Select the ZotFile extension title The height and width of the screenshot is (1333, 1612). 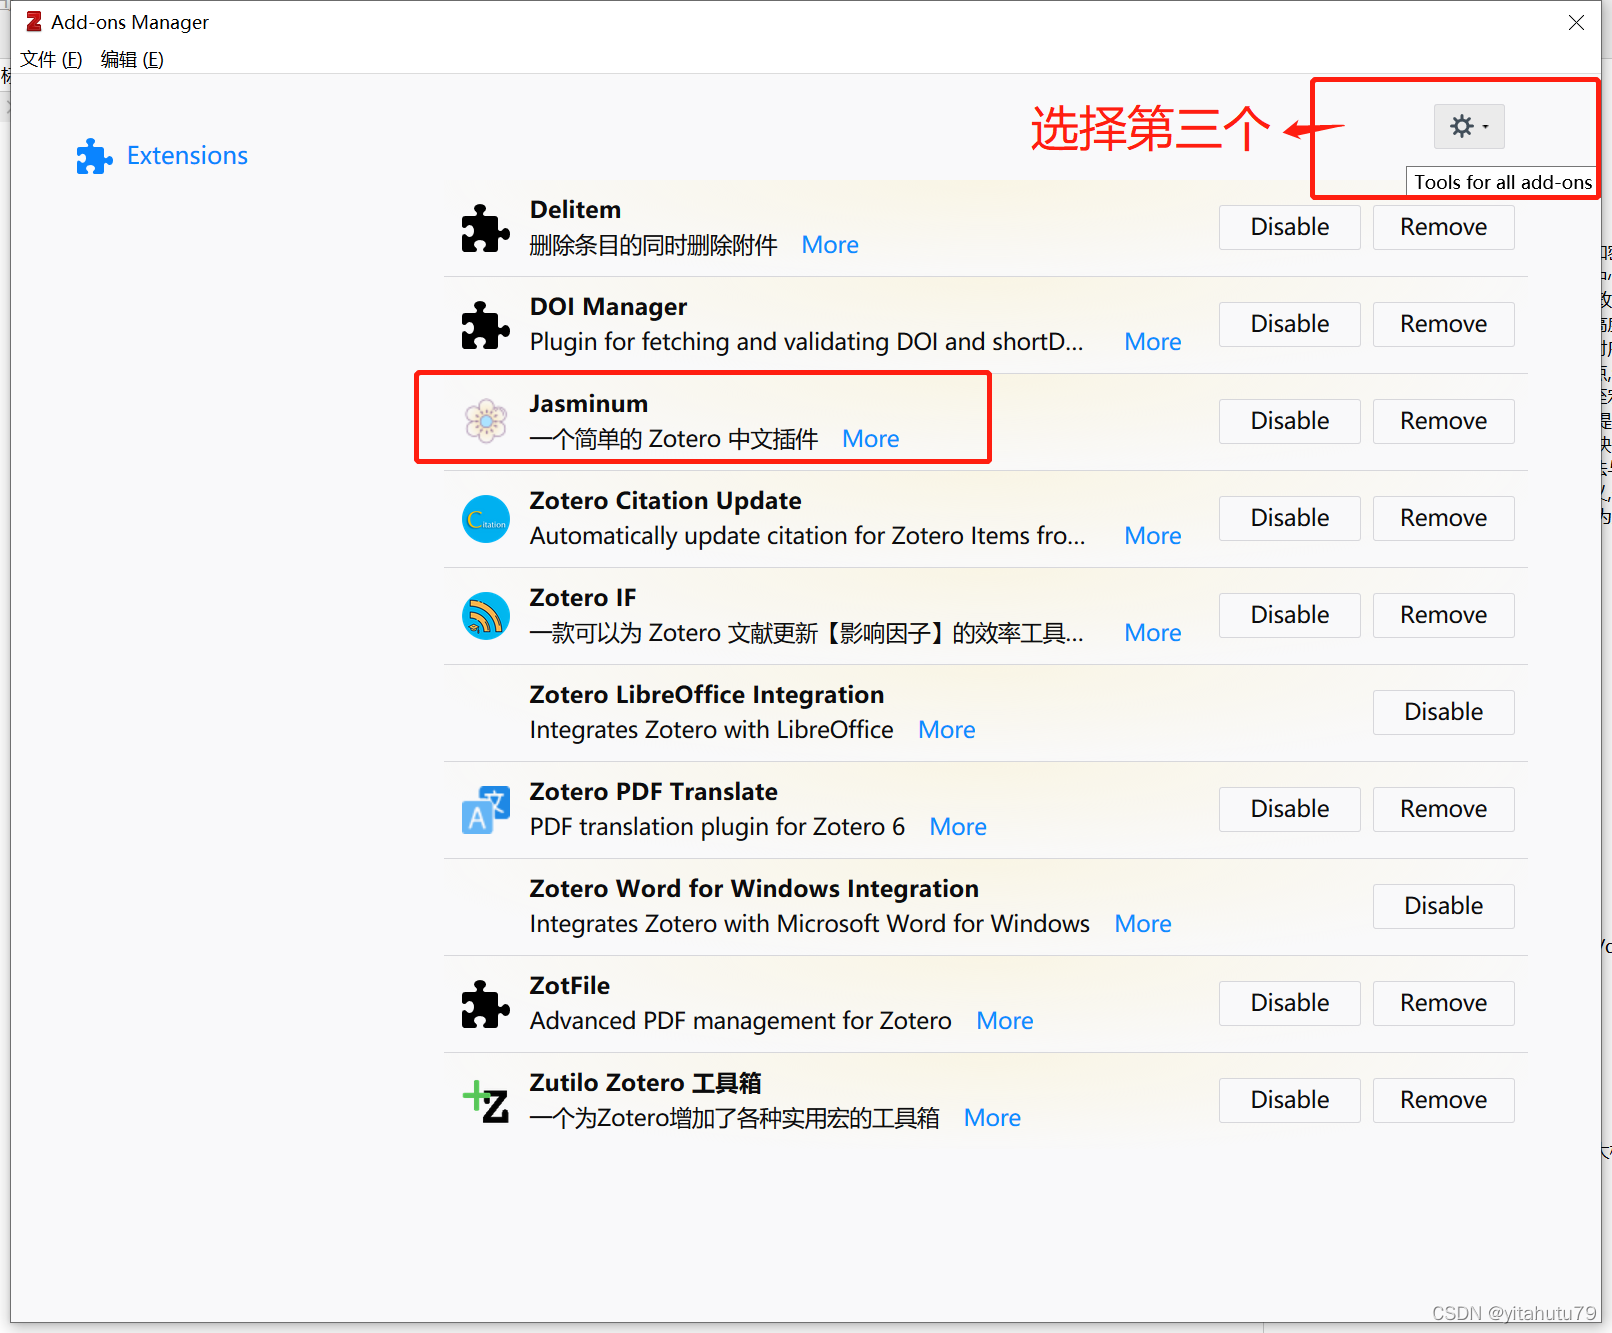[x=569, y=986]
